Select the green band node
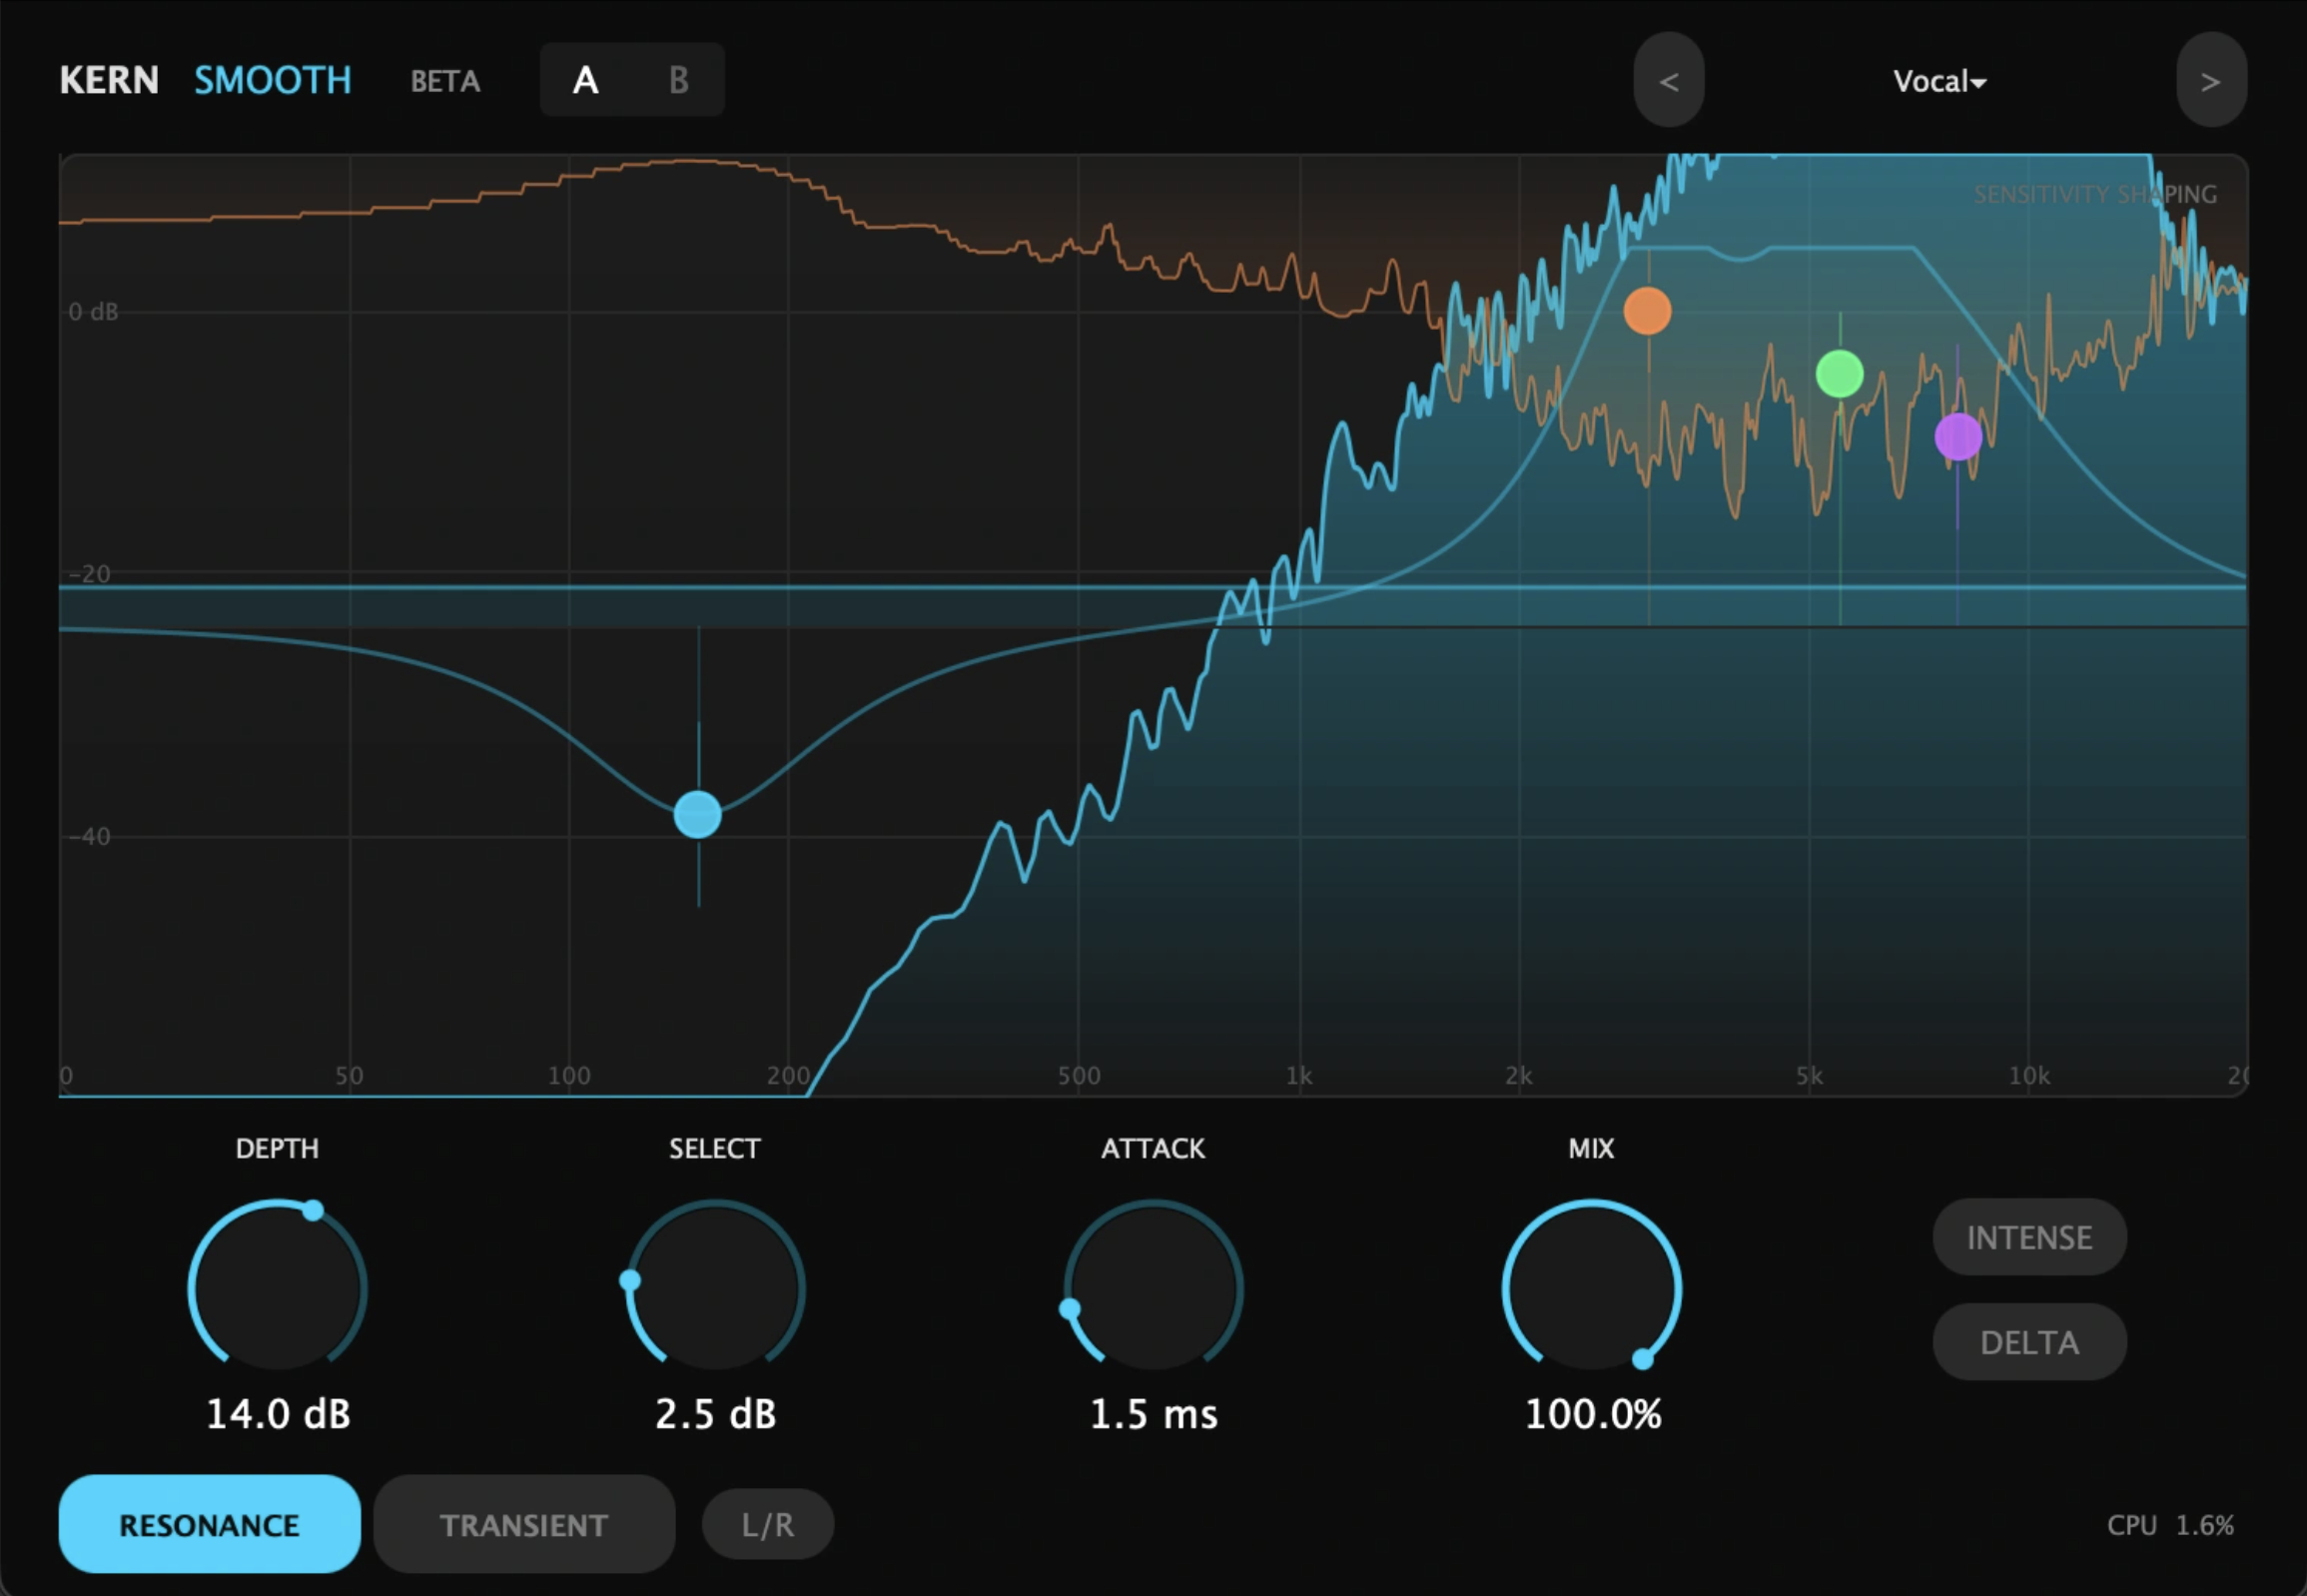 click(1839, 374)
